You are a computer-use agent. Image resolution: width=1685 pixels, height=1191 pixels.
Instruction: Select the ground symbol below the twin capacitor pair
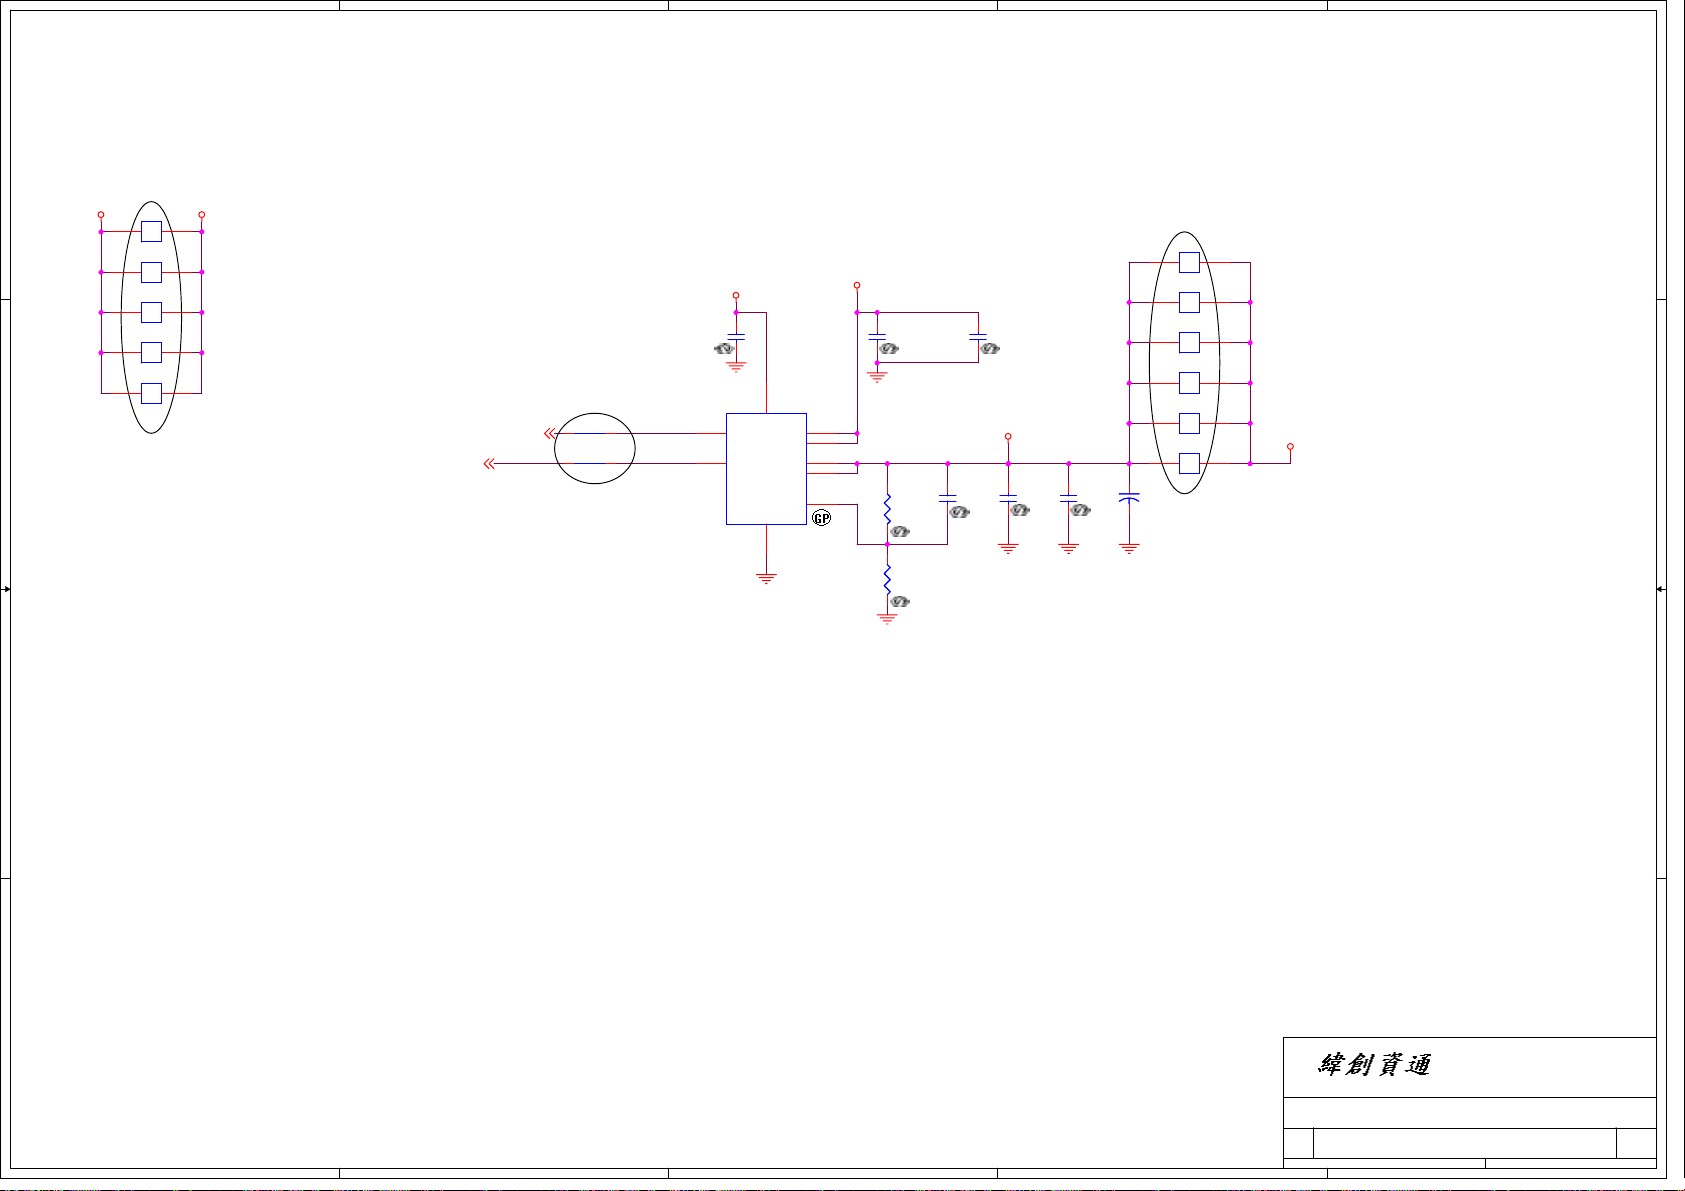pos(877,377)
